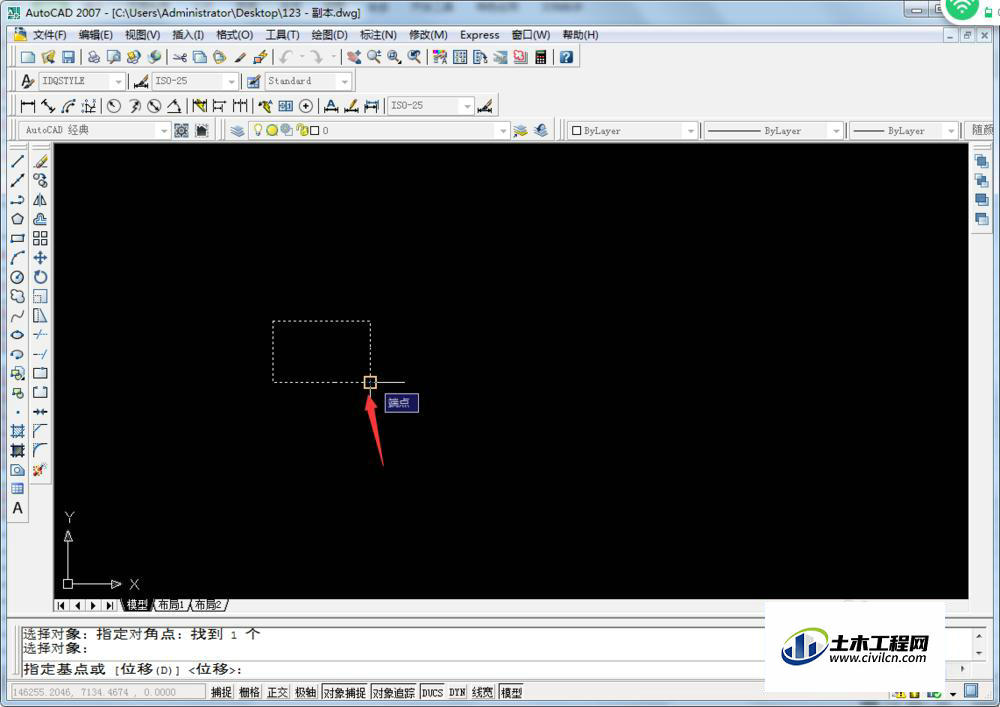
Task: Click the layer 0 color square
Action: point(314,131)
